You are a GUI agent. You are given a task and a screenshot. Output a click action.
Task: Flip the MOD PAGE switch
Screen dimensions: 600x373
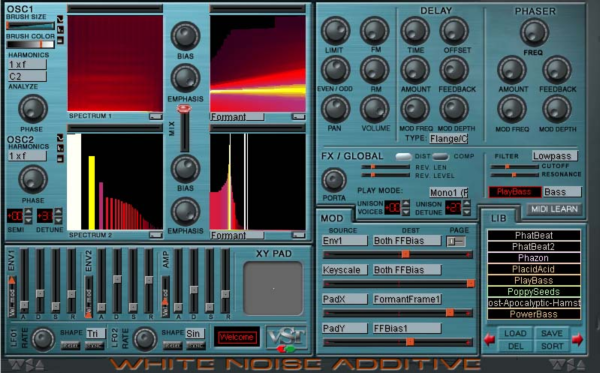pos(456,241)
